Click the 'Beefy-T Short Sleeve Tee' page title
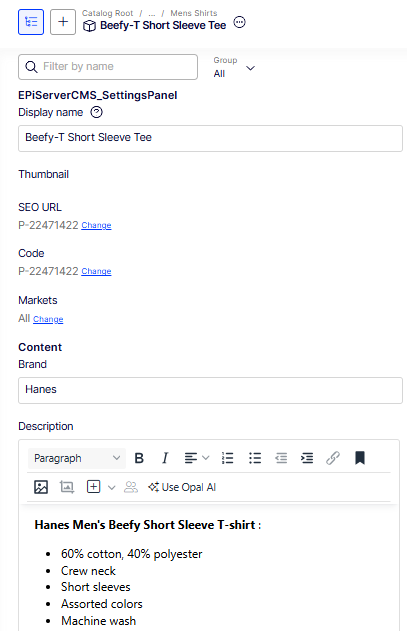 pyautogui.click(x=163, y=25)
